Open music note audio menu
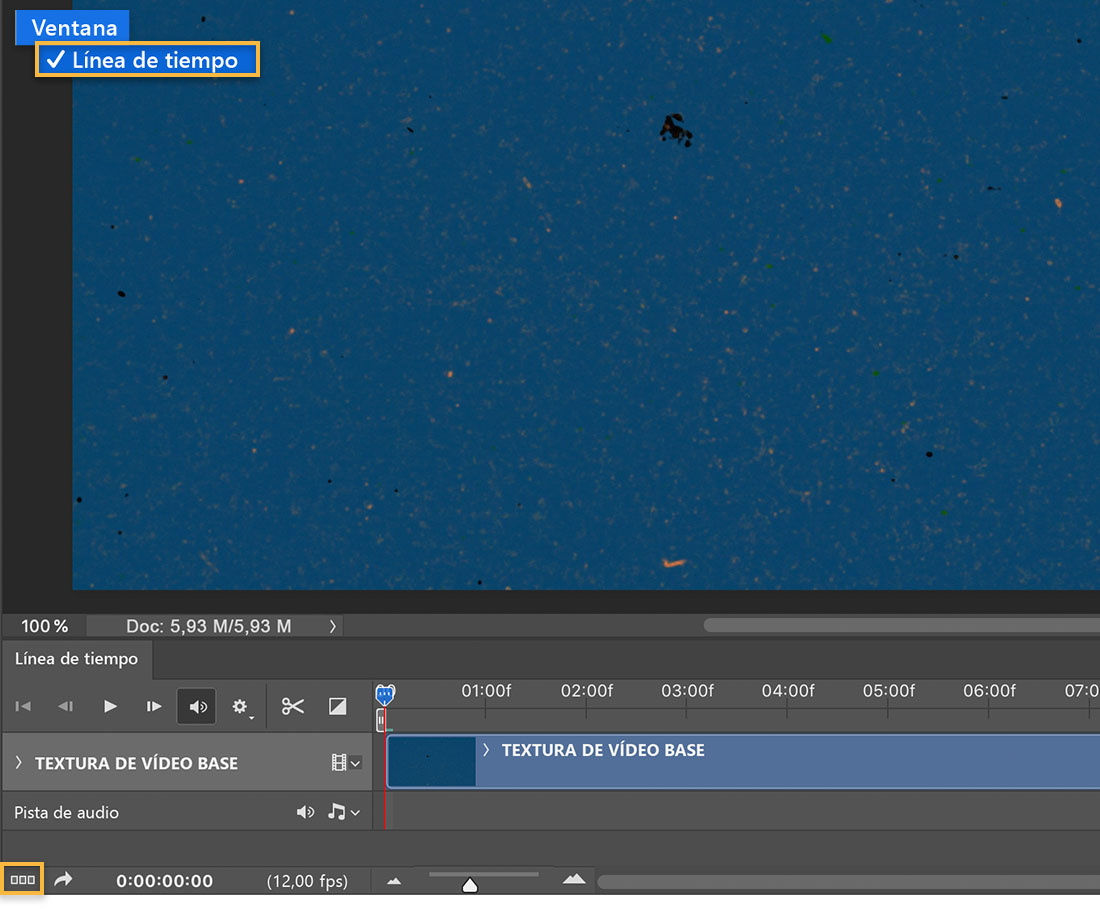The height and width of the screenshot is (909, 1100). 344,812
